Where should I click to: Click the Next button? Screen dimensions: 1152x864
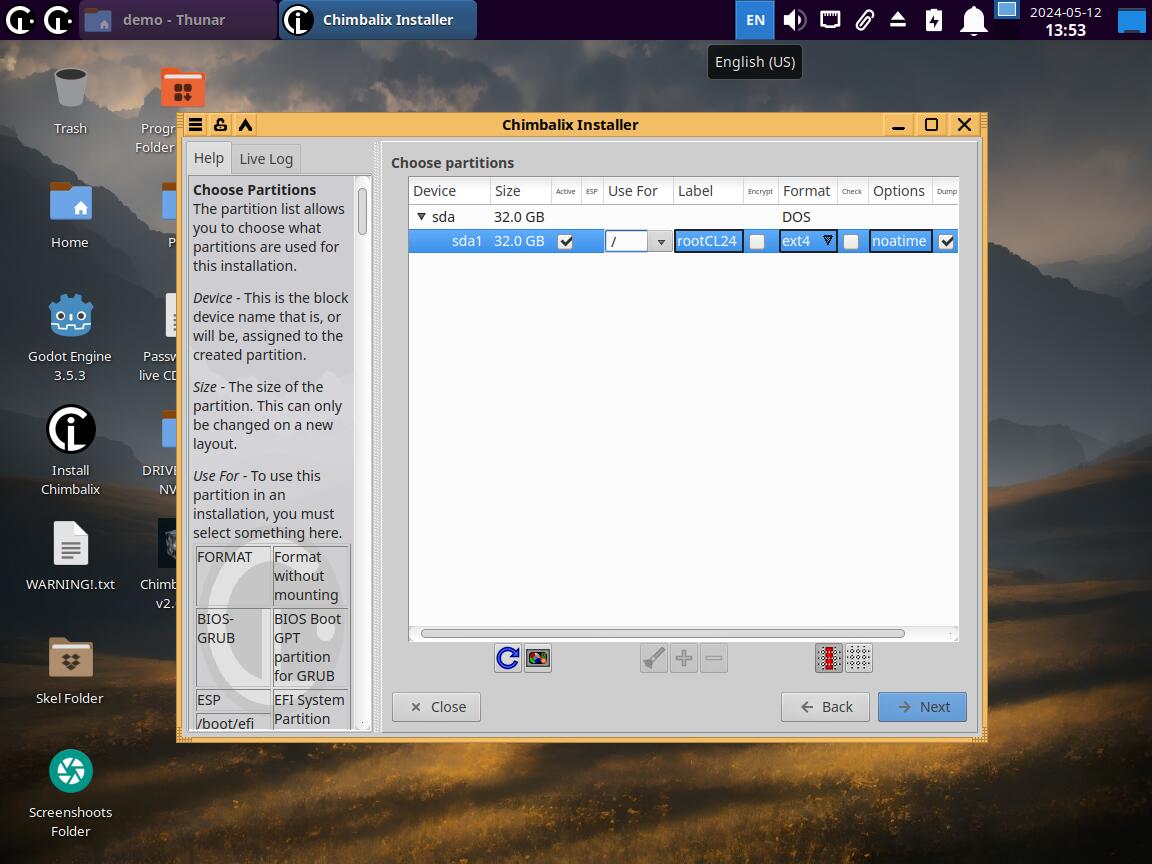[x=922, y=706]
